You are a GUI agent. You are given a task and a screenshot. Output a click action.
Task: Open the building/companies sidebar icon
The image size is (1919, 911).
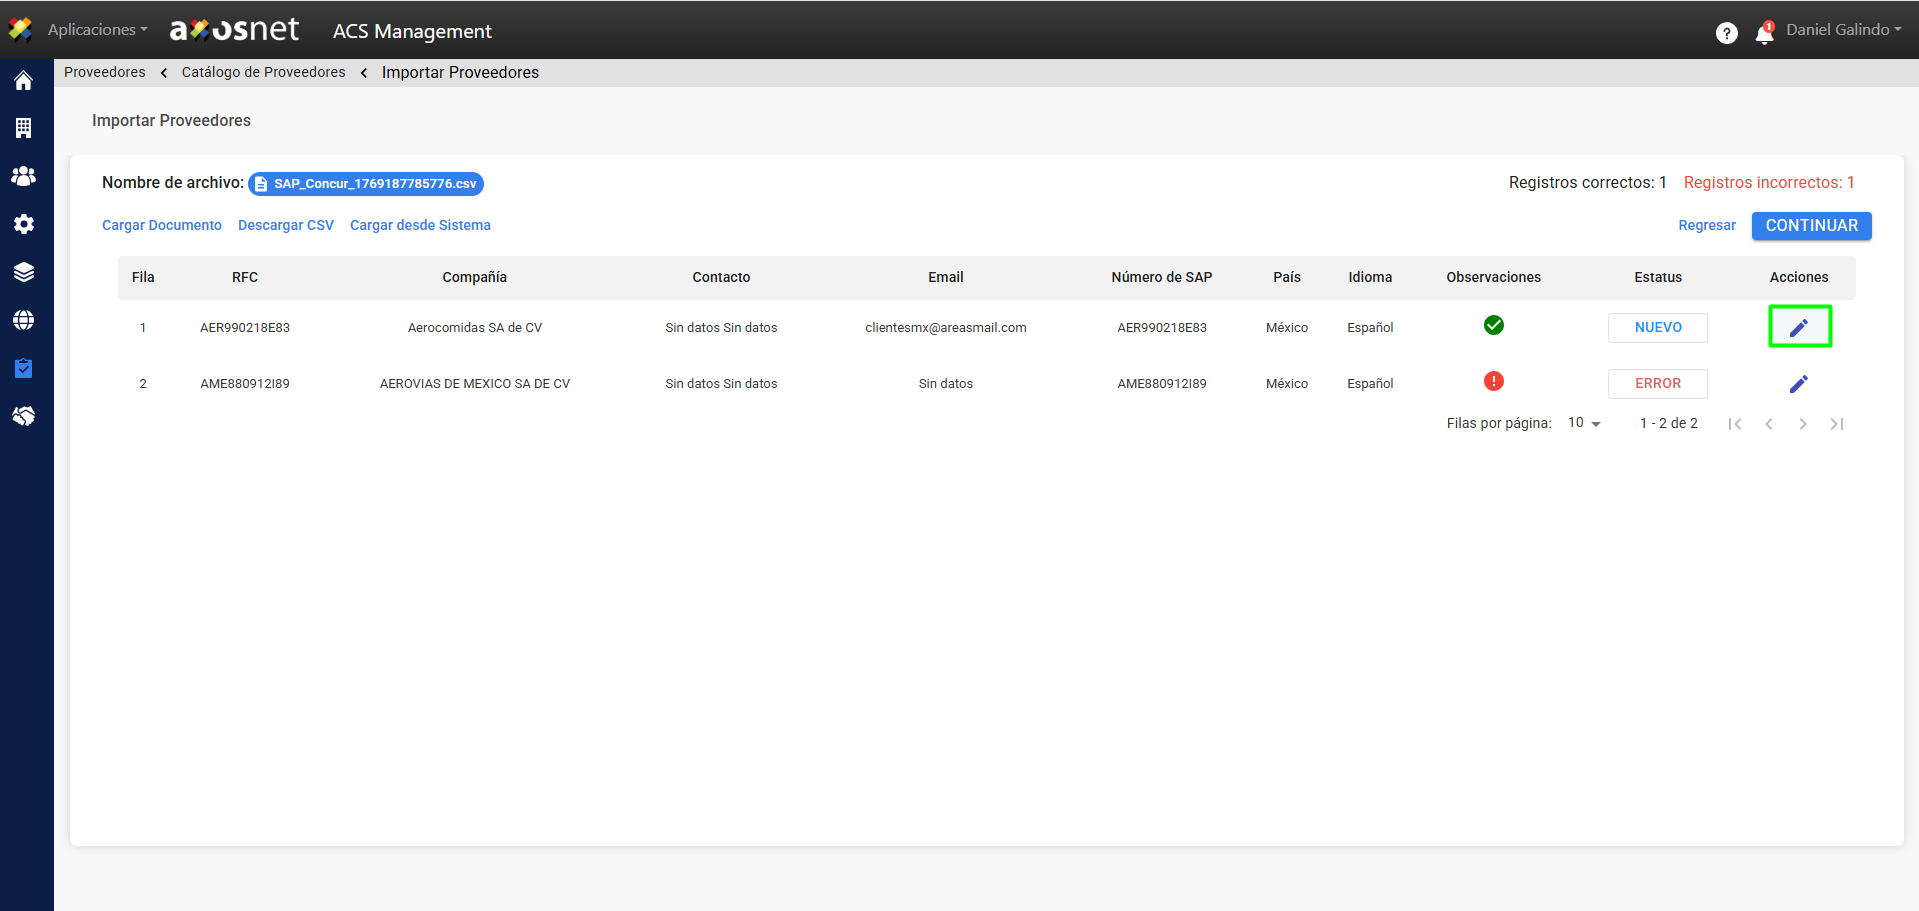24,128
